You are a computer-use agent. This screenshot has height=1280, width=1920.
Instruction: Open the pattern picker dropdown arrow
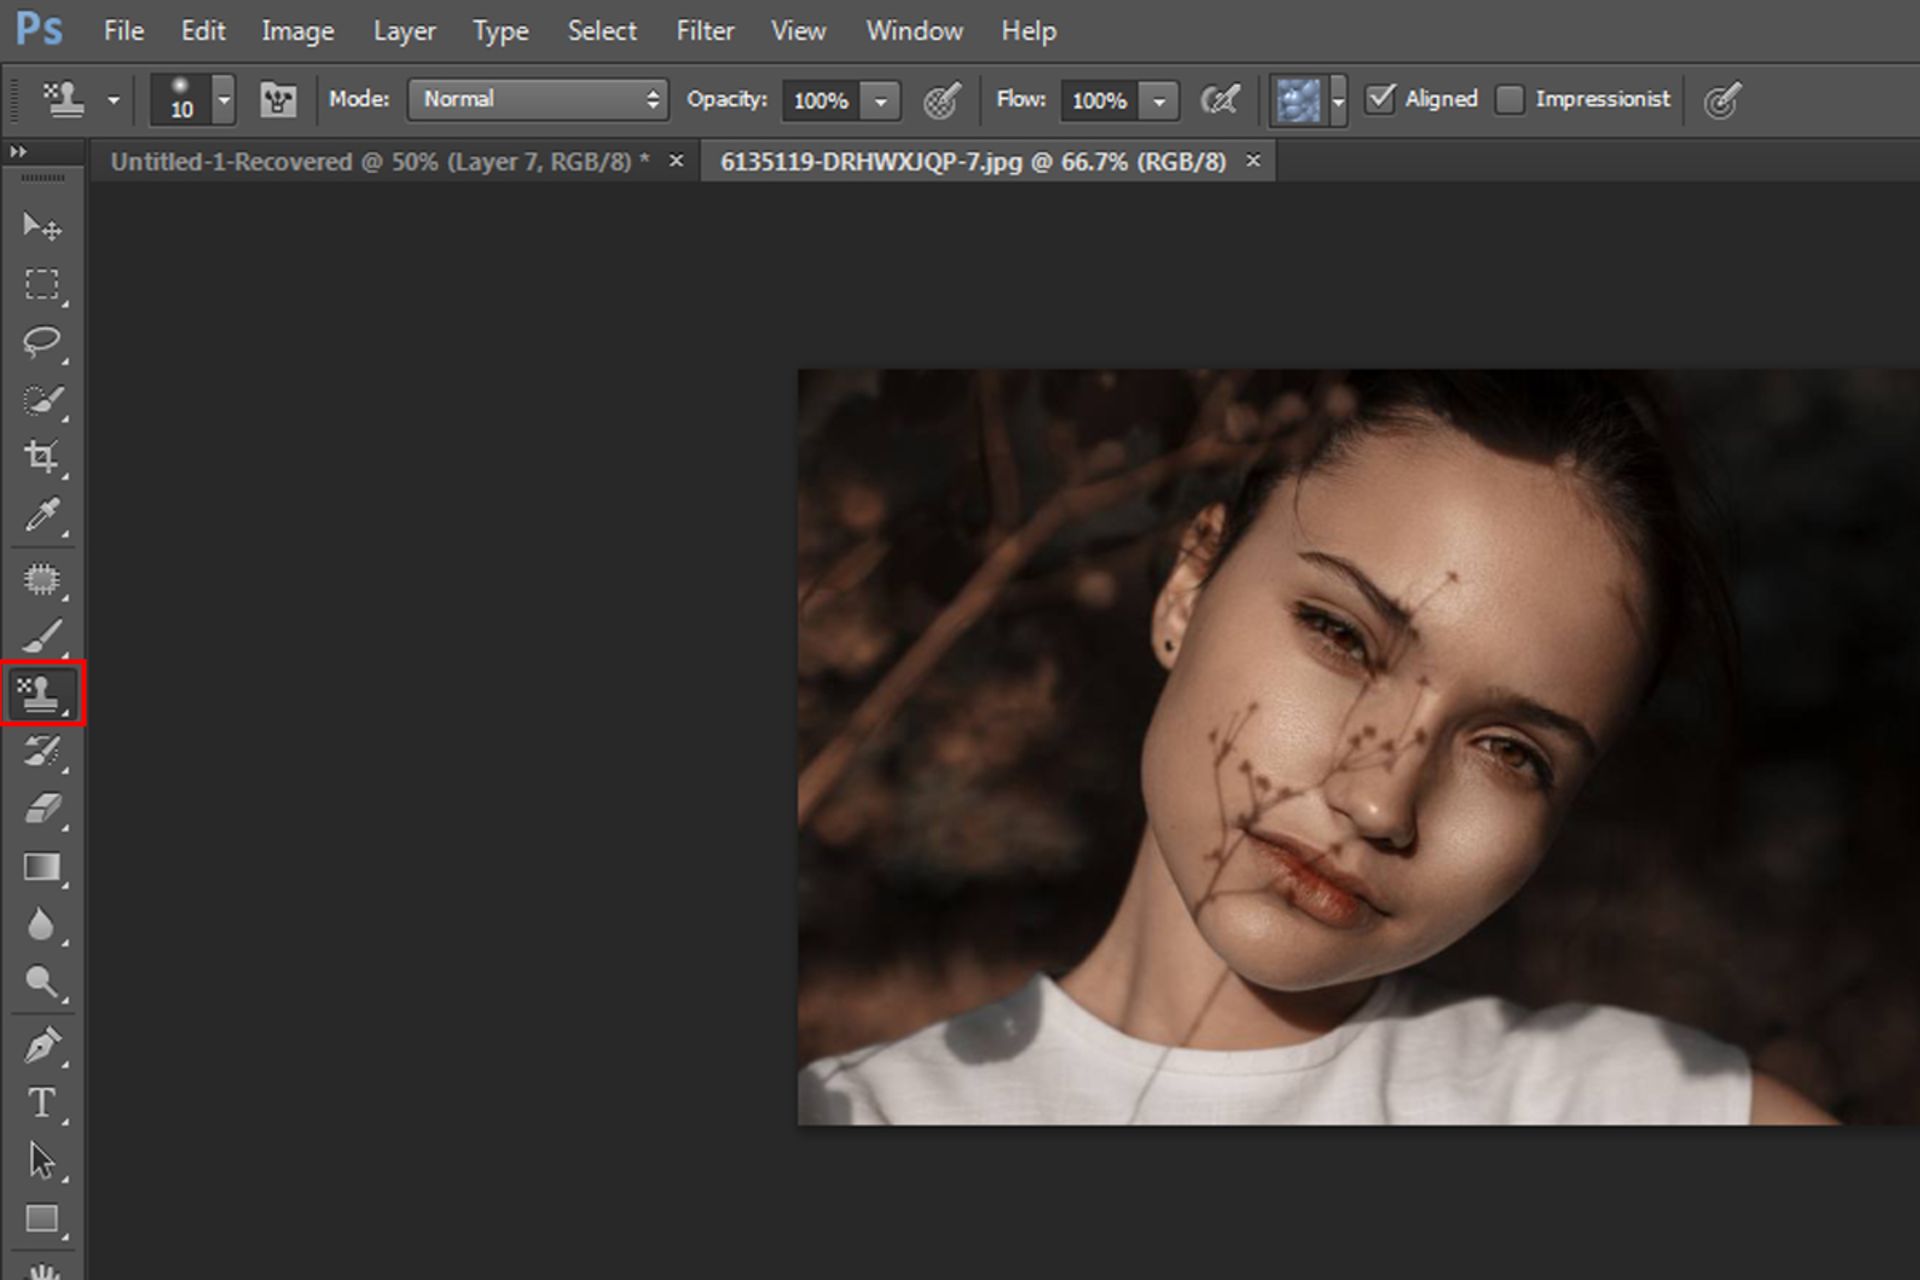1338,100
